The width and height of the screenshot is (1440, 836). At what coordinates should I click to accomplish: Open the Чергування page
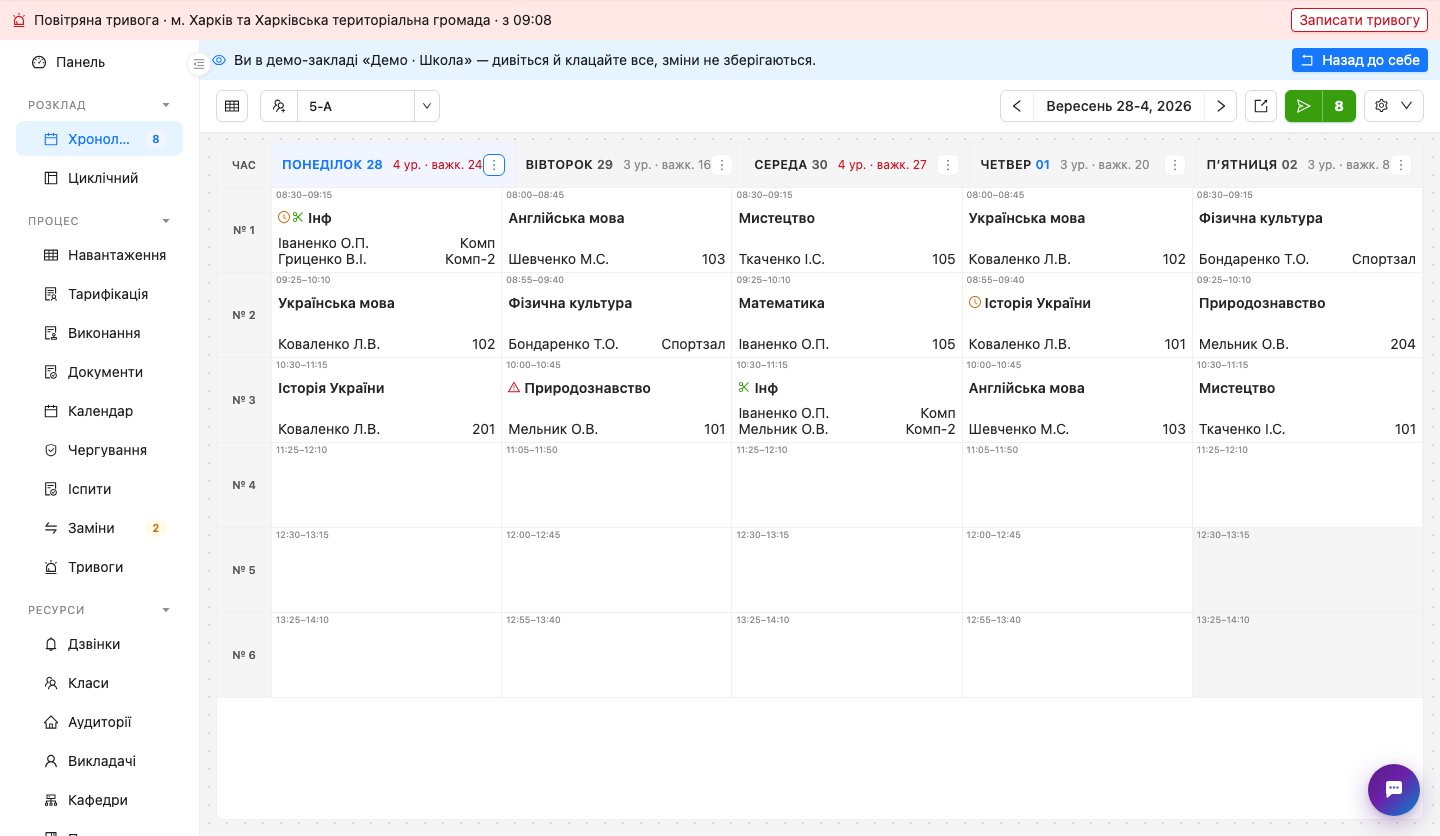tap(99, 450)
